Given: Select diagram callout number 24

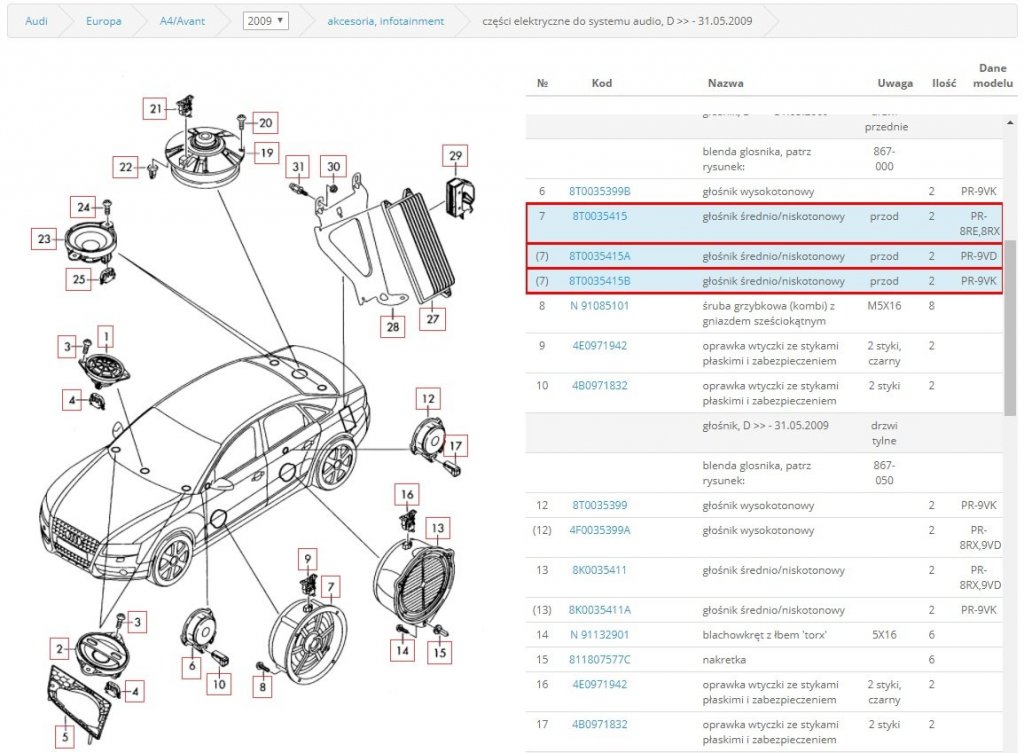Looking at the screenshot, I should pyautogui.click(x=83, y=207).
